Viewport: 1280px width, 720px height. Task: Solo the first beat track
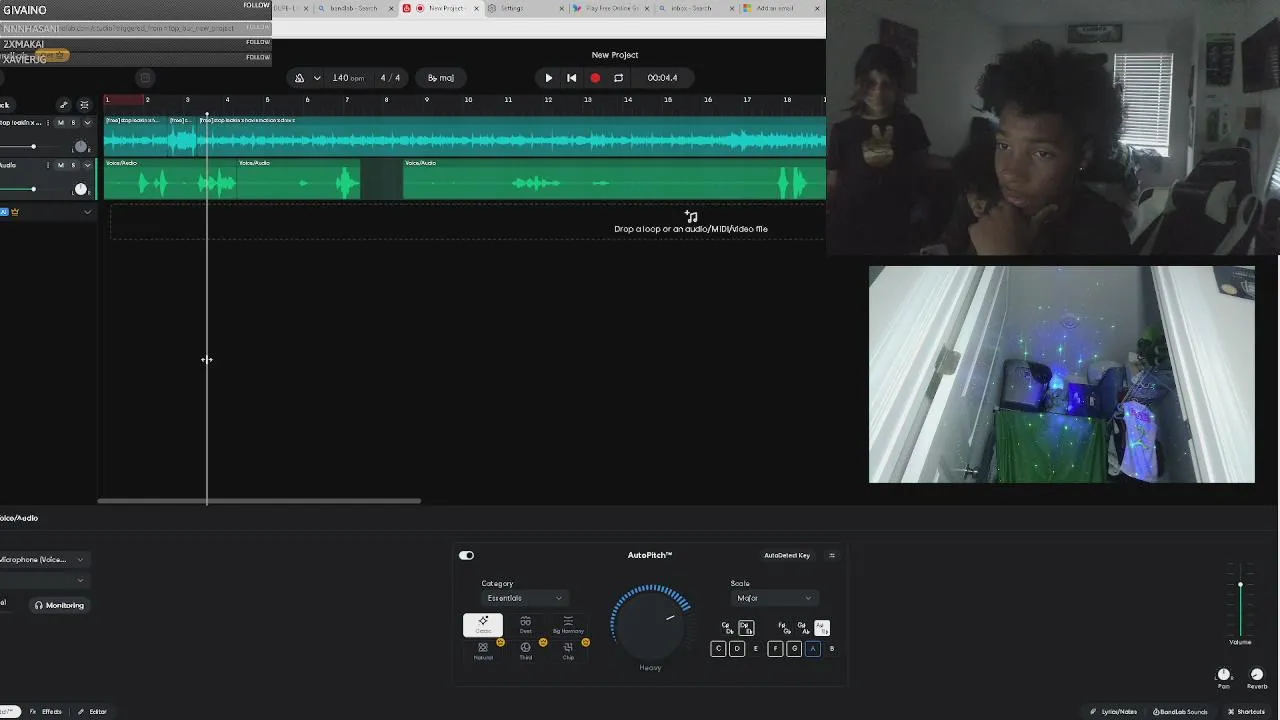pyautogui.click(x=73, y=123)
